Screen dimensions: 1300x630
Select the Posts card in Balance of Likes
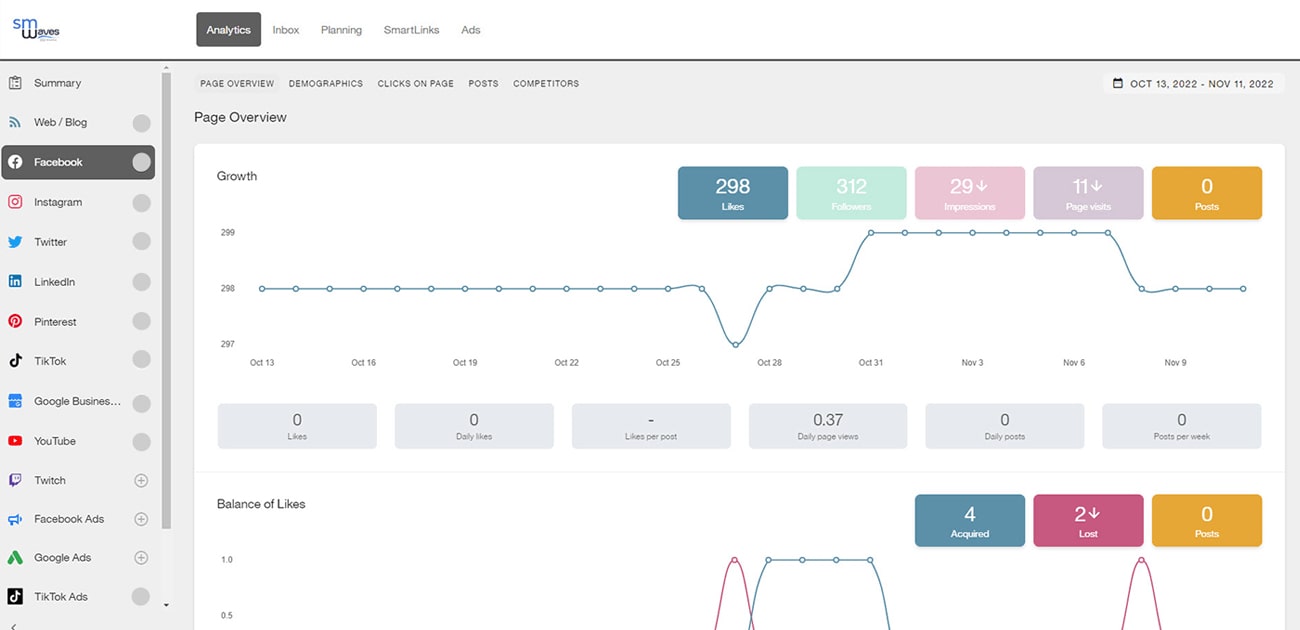pos(1207,521)
